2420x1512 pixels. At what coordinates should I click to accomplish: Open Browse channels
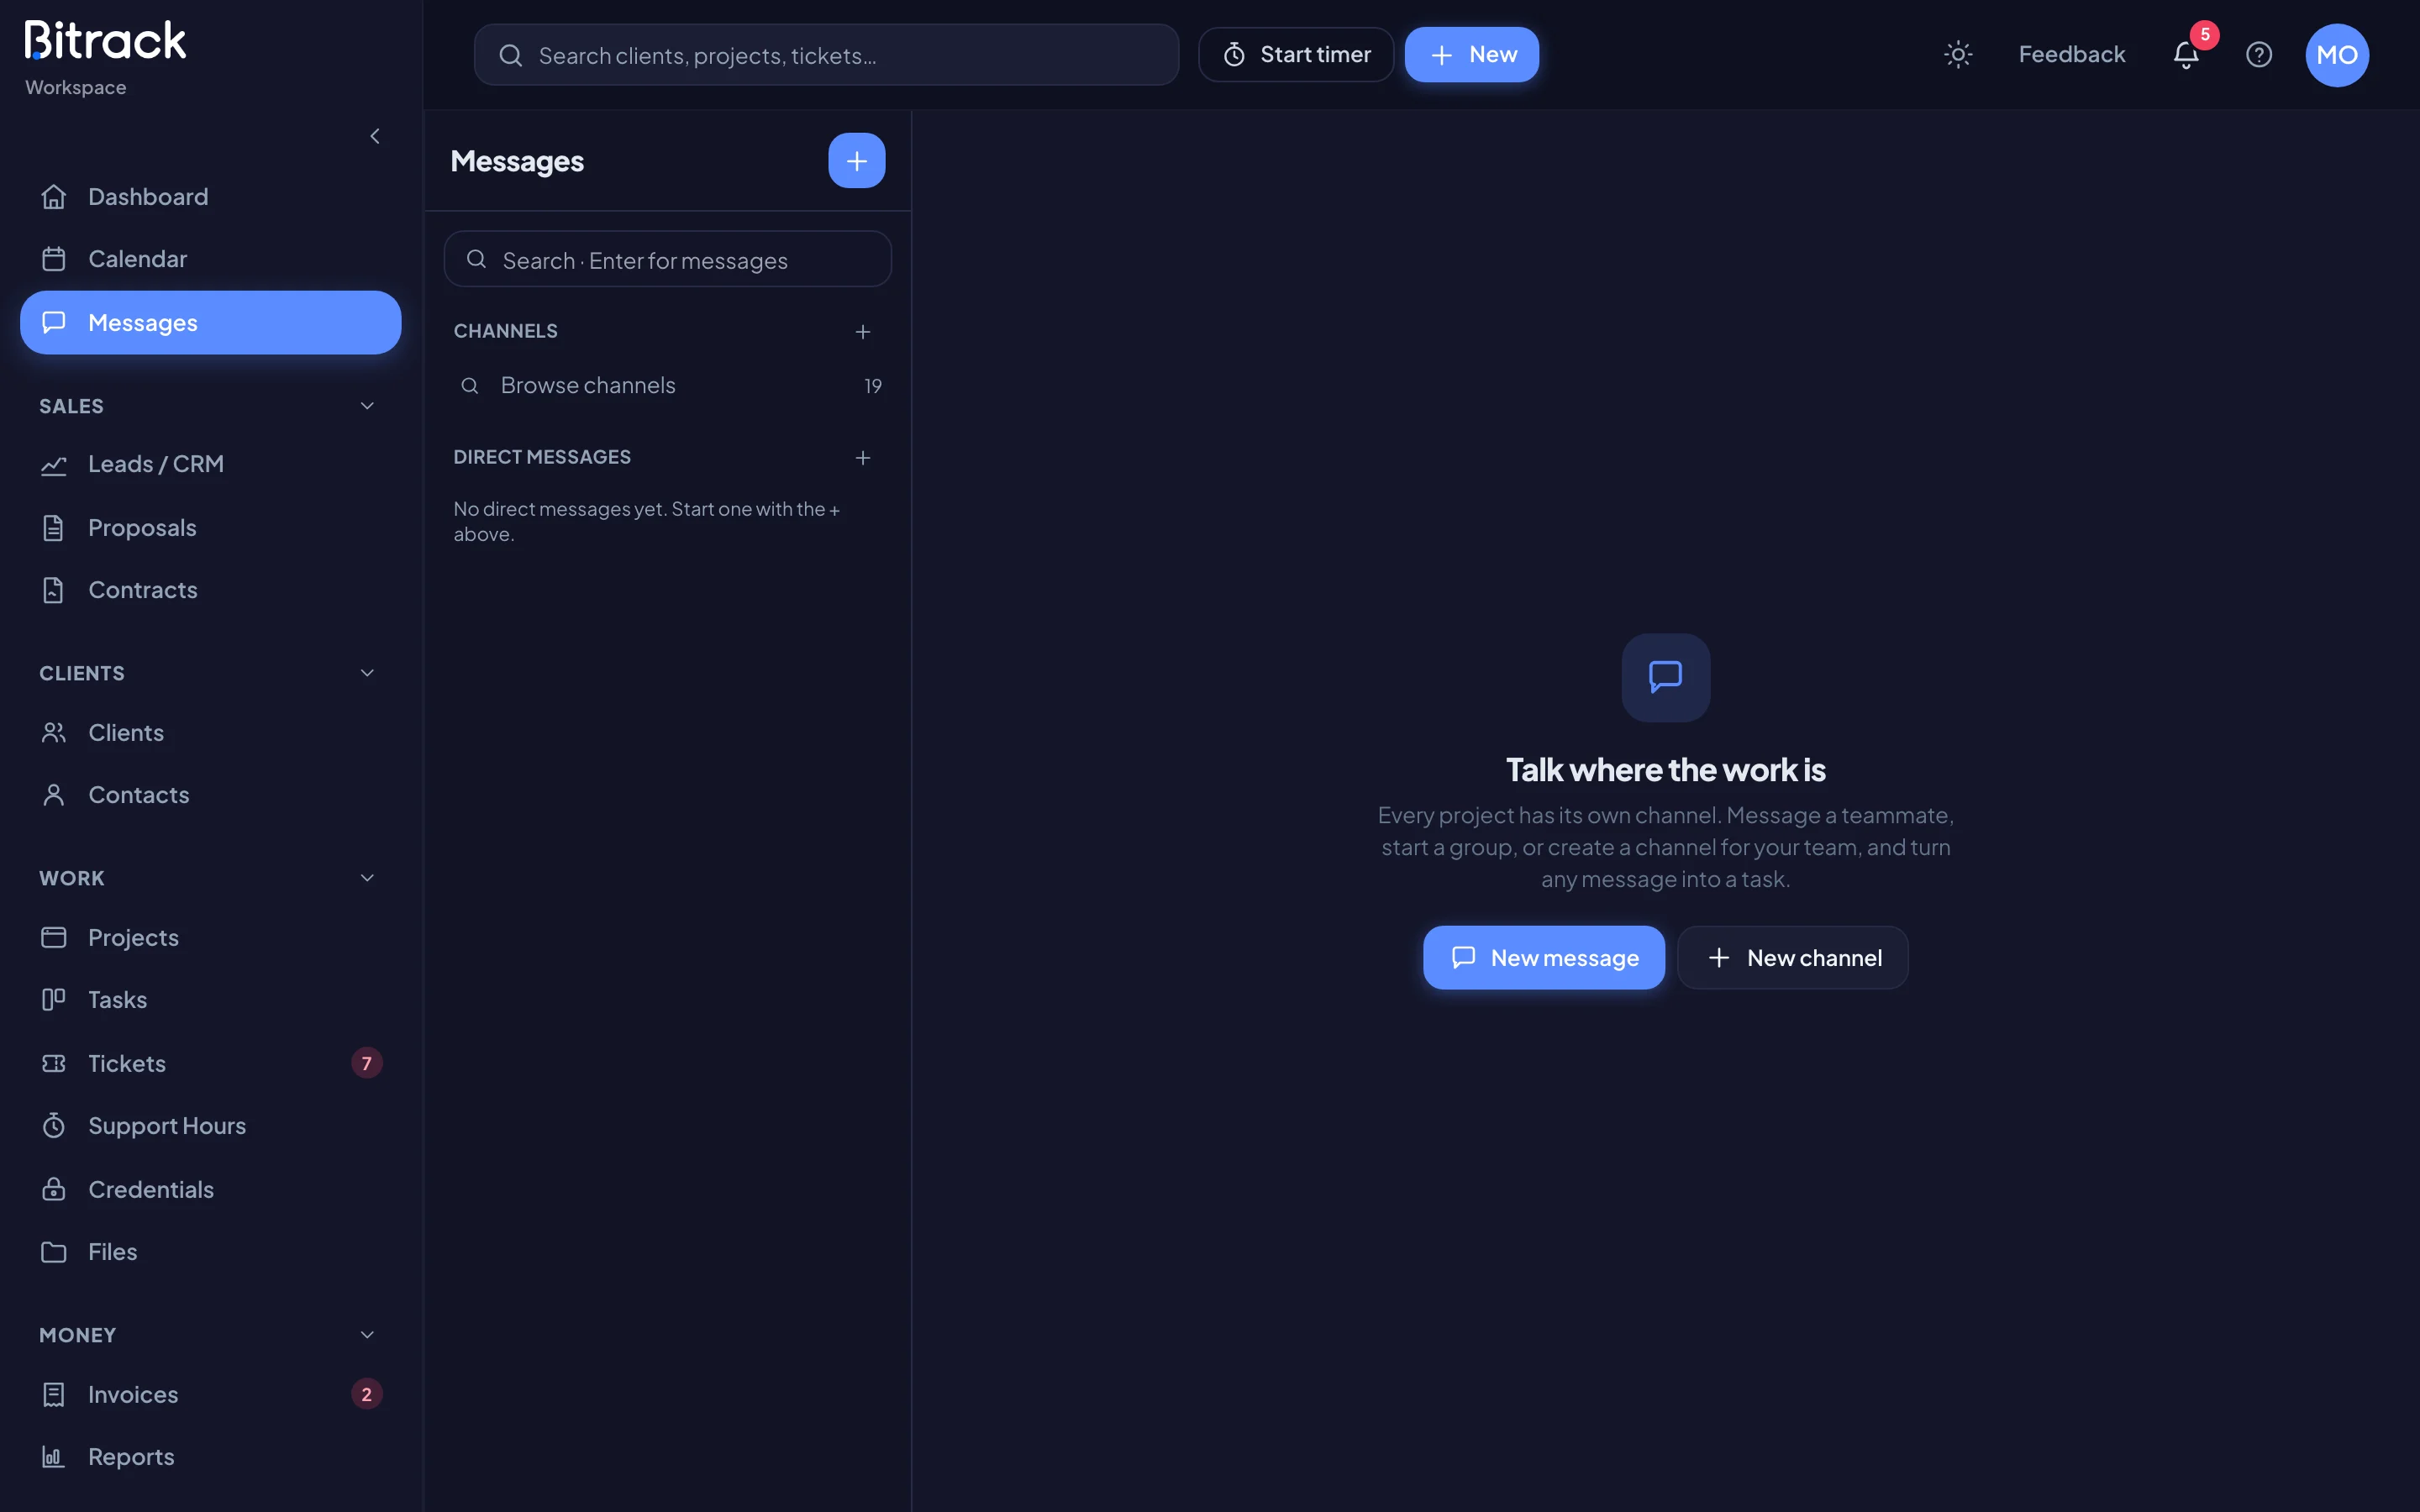point(667,386)
